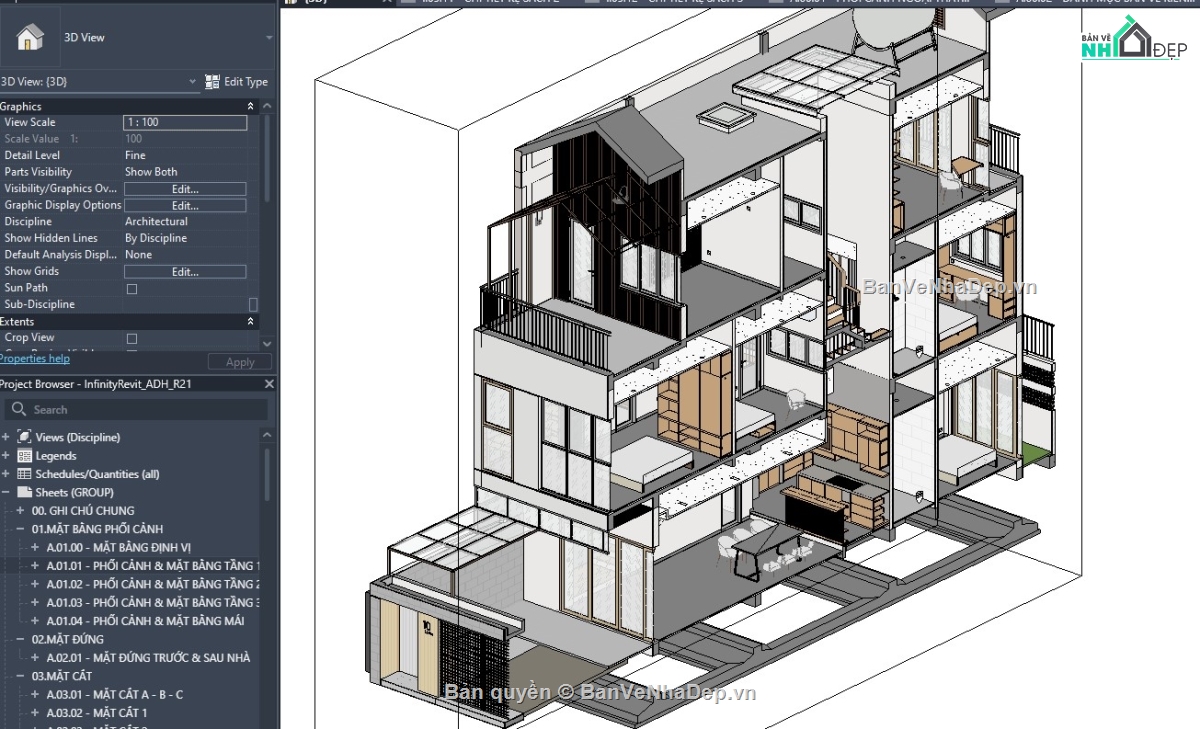The height and width of the screenshot is (729, 1200).
Task: Select the Legends label
Action: [56, 456]
